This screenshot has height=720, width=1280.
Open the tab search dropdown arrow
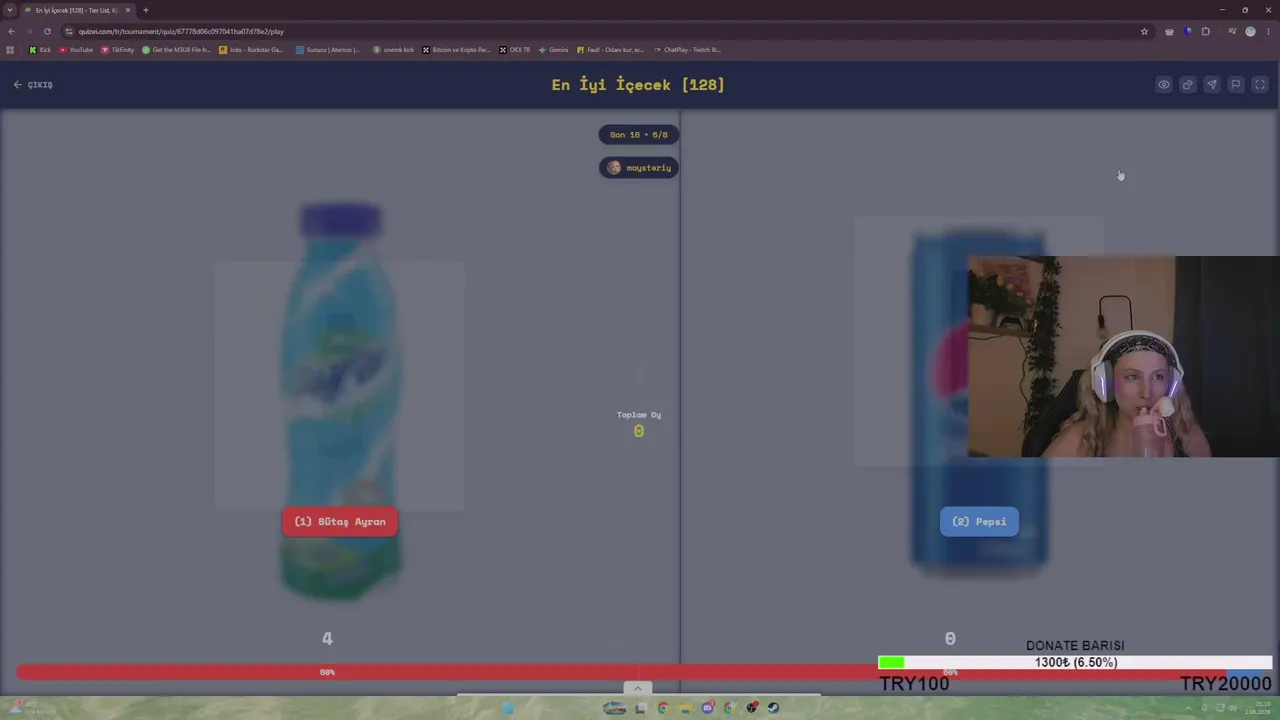[x=10, y=10]
